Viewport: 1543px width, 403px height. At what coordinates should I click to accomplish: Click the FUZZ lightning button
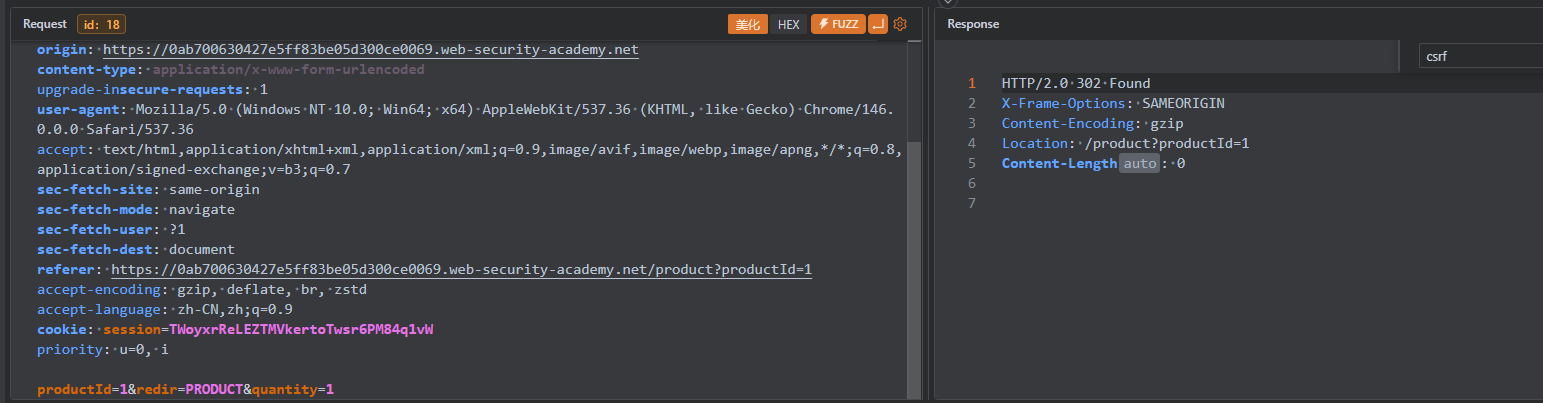click(x=838, y=24)
